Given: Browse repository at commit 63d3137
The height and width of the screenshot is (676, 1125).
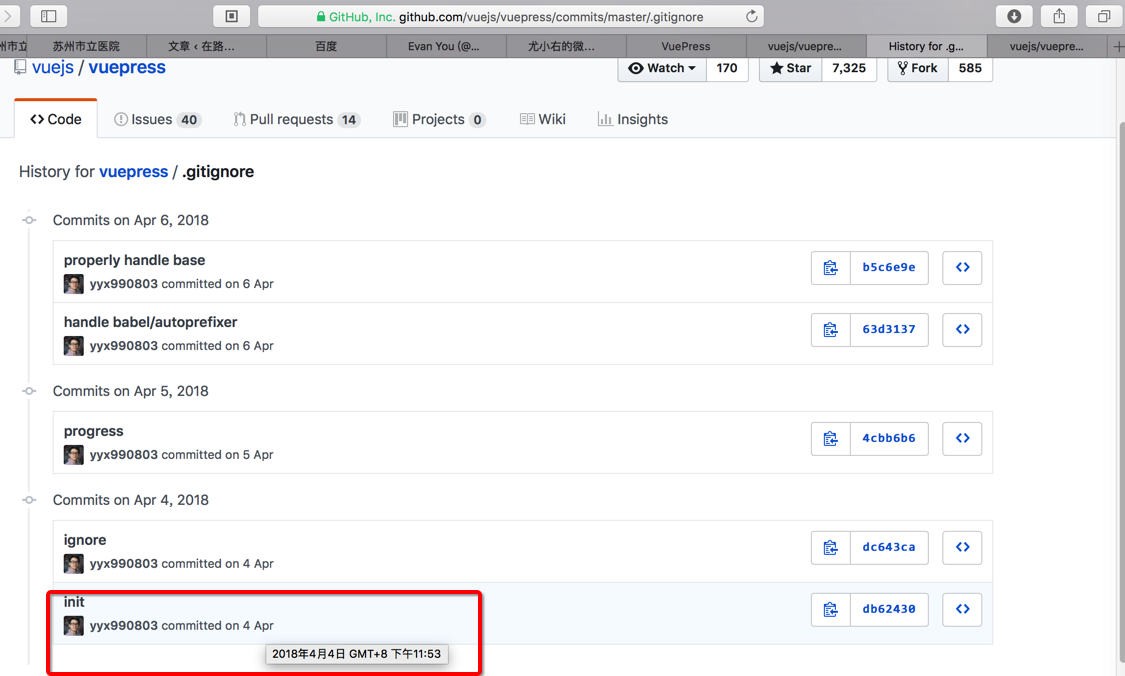Looking at the screenshot, I should pos(962,329).
